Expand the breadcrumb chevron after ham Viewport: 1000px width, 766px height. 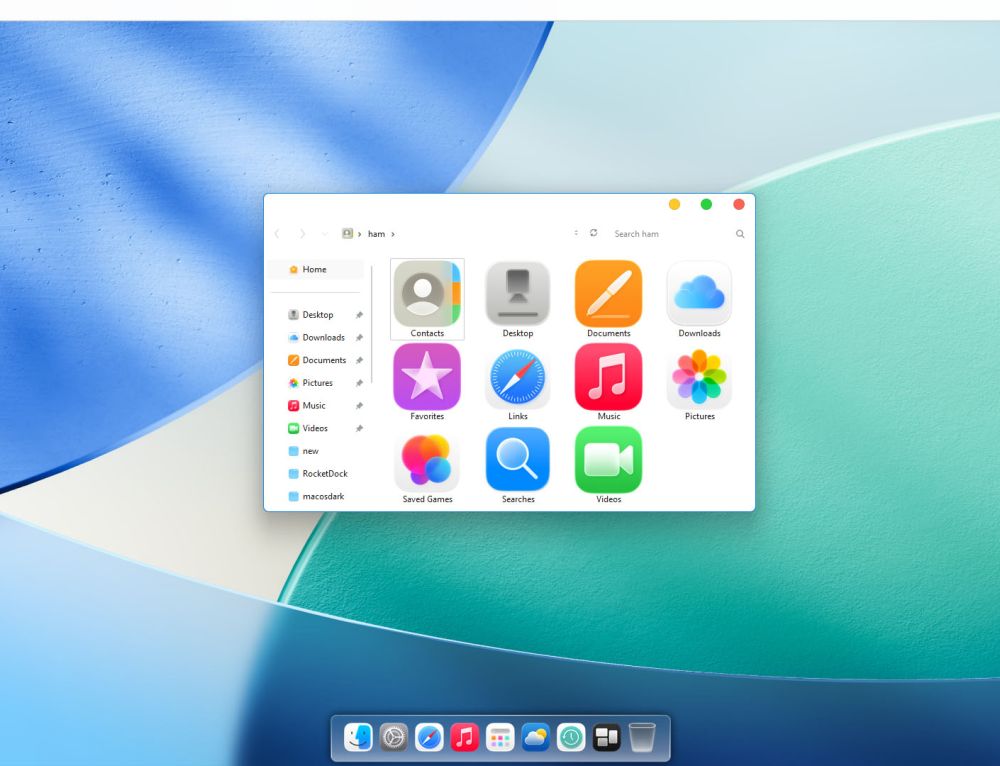392,233
